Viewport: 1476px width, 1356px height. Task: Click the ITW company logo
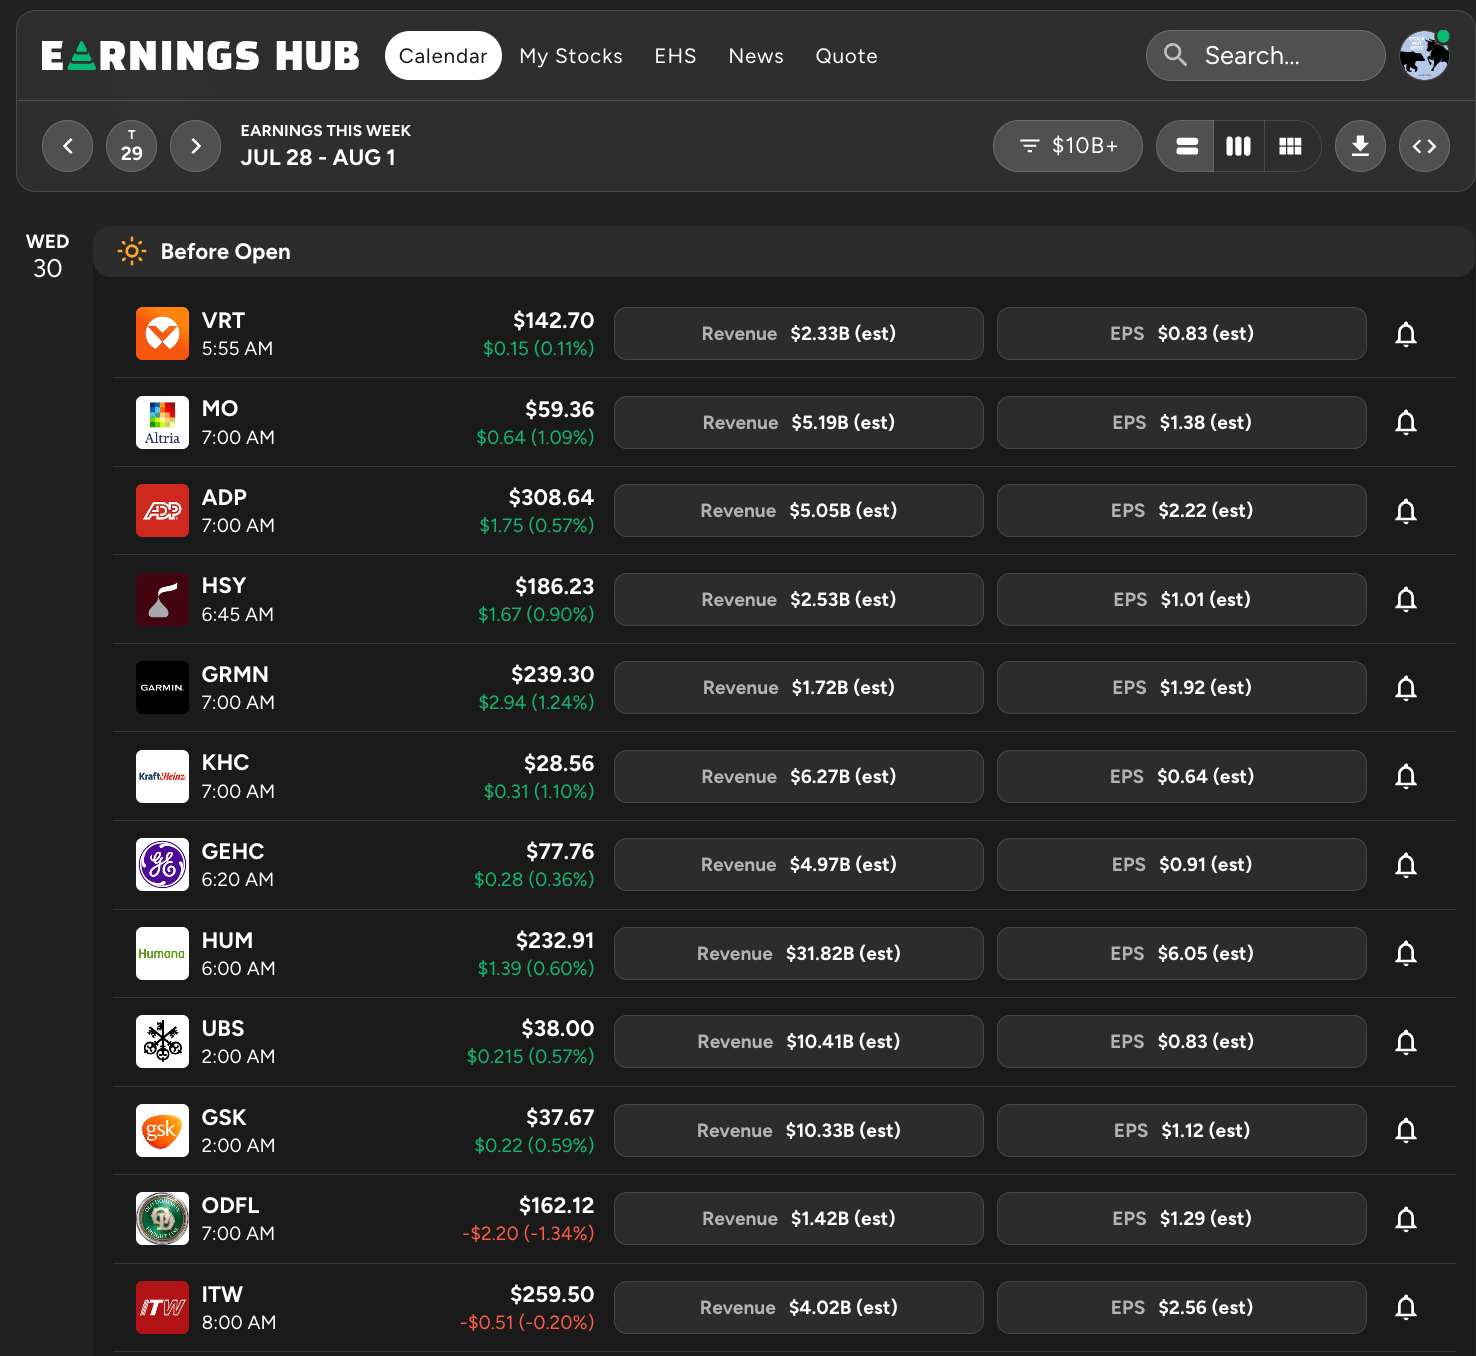point(162,1307)
